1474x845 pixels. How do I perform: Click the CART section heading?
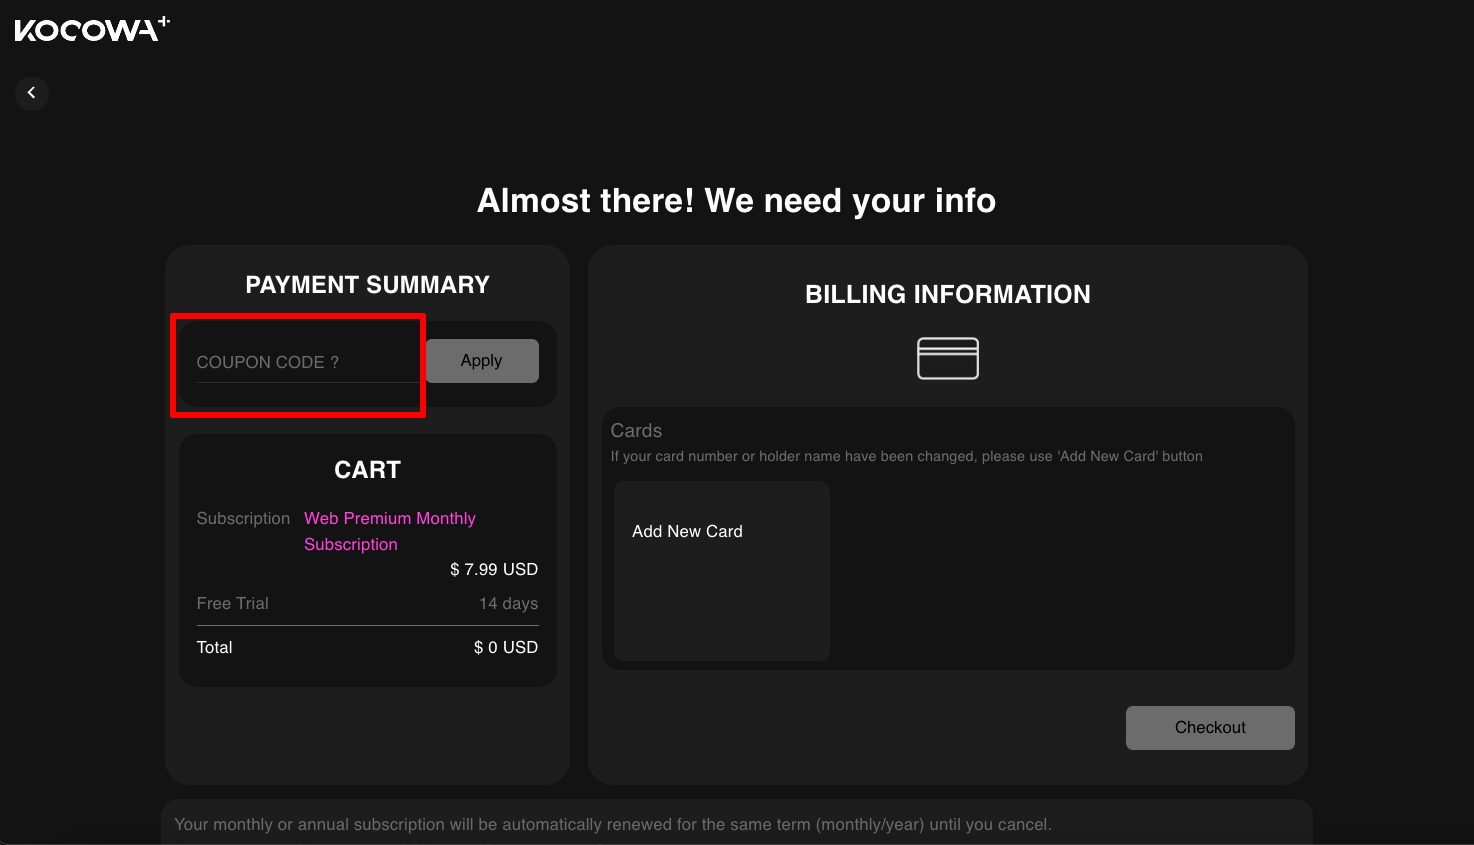(367, 470)
